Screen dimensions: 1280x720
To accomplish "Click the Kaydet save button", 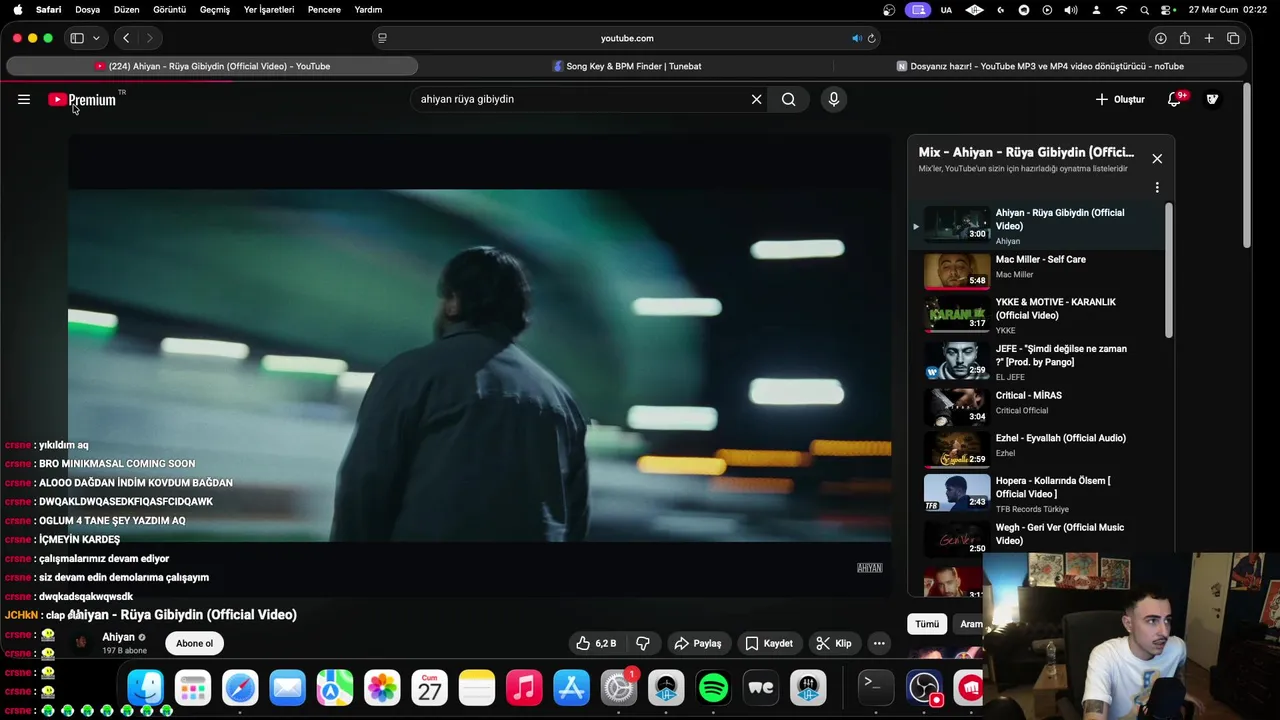I will pyautogui.click(x=769, y=643).
